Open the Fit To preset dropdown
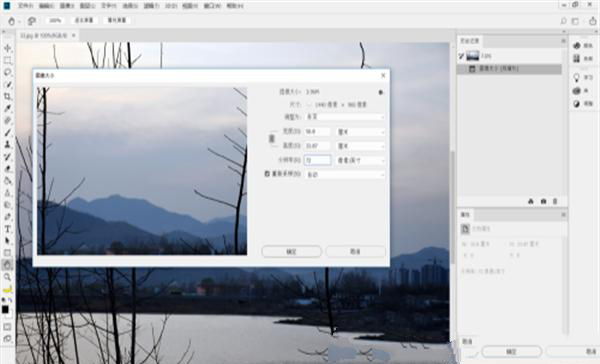 [345, 117]
